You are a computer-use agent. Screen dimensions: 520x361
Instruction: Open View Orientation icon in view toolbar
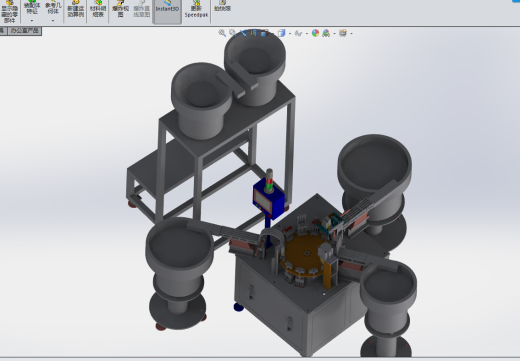(265, 33)
